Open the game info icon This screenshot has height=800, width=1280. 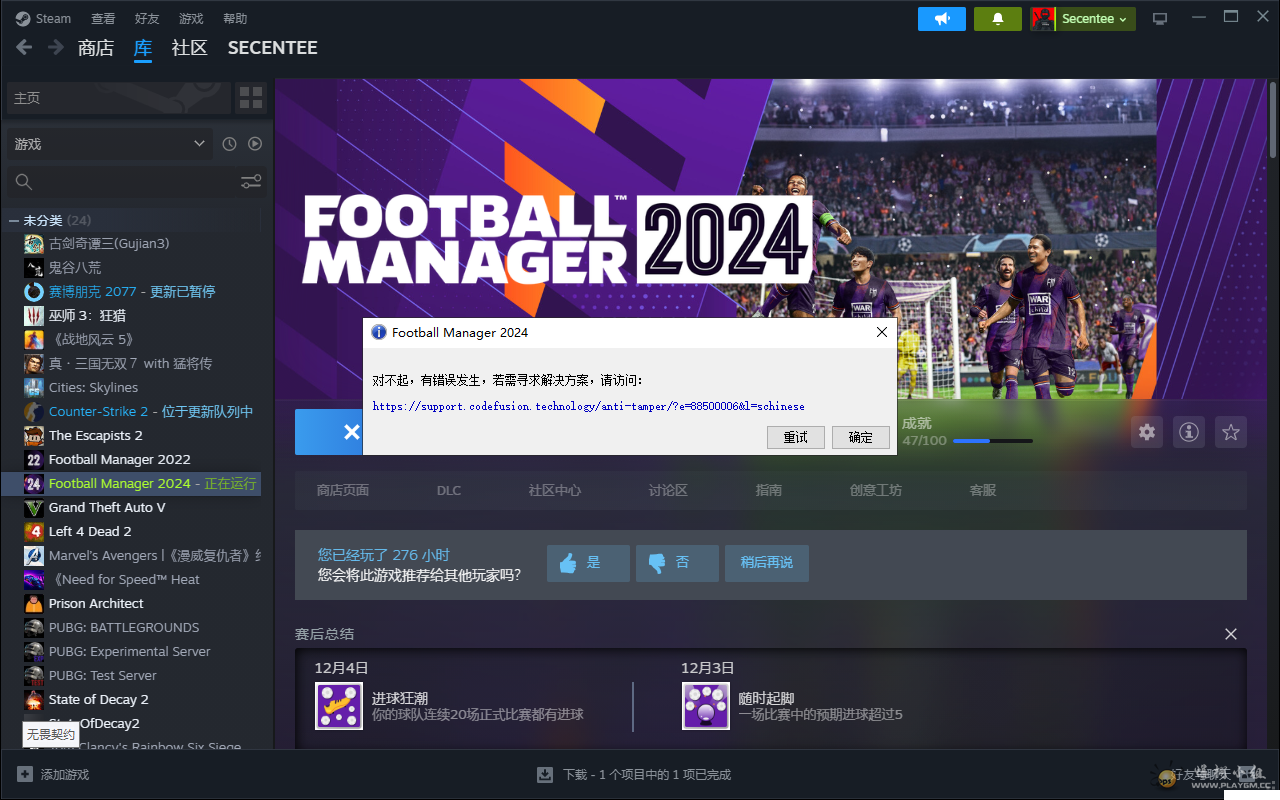click(1189, 432)
